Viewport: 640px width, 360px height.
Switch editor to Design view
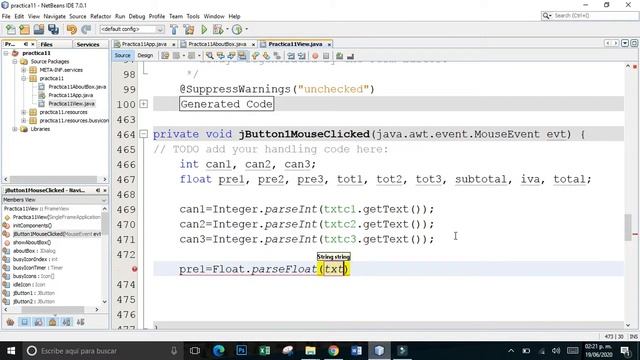[145, 56]
